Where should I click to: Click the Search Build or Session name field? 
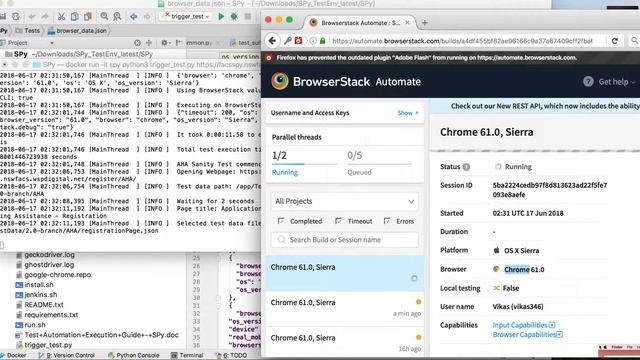coord(345,240)
